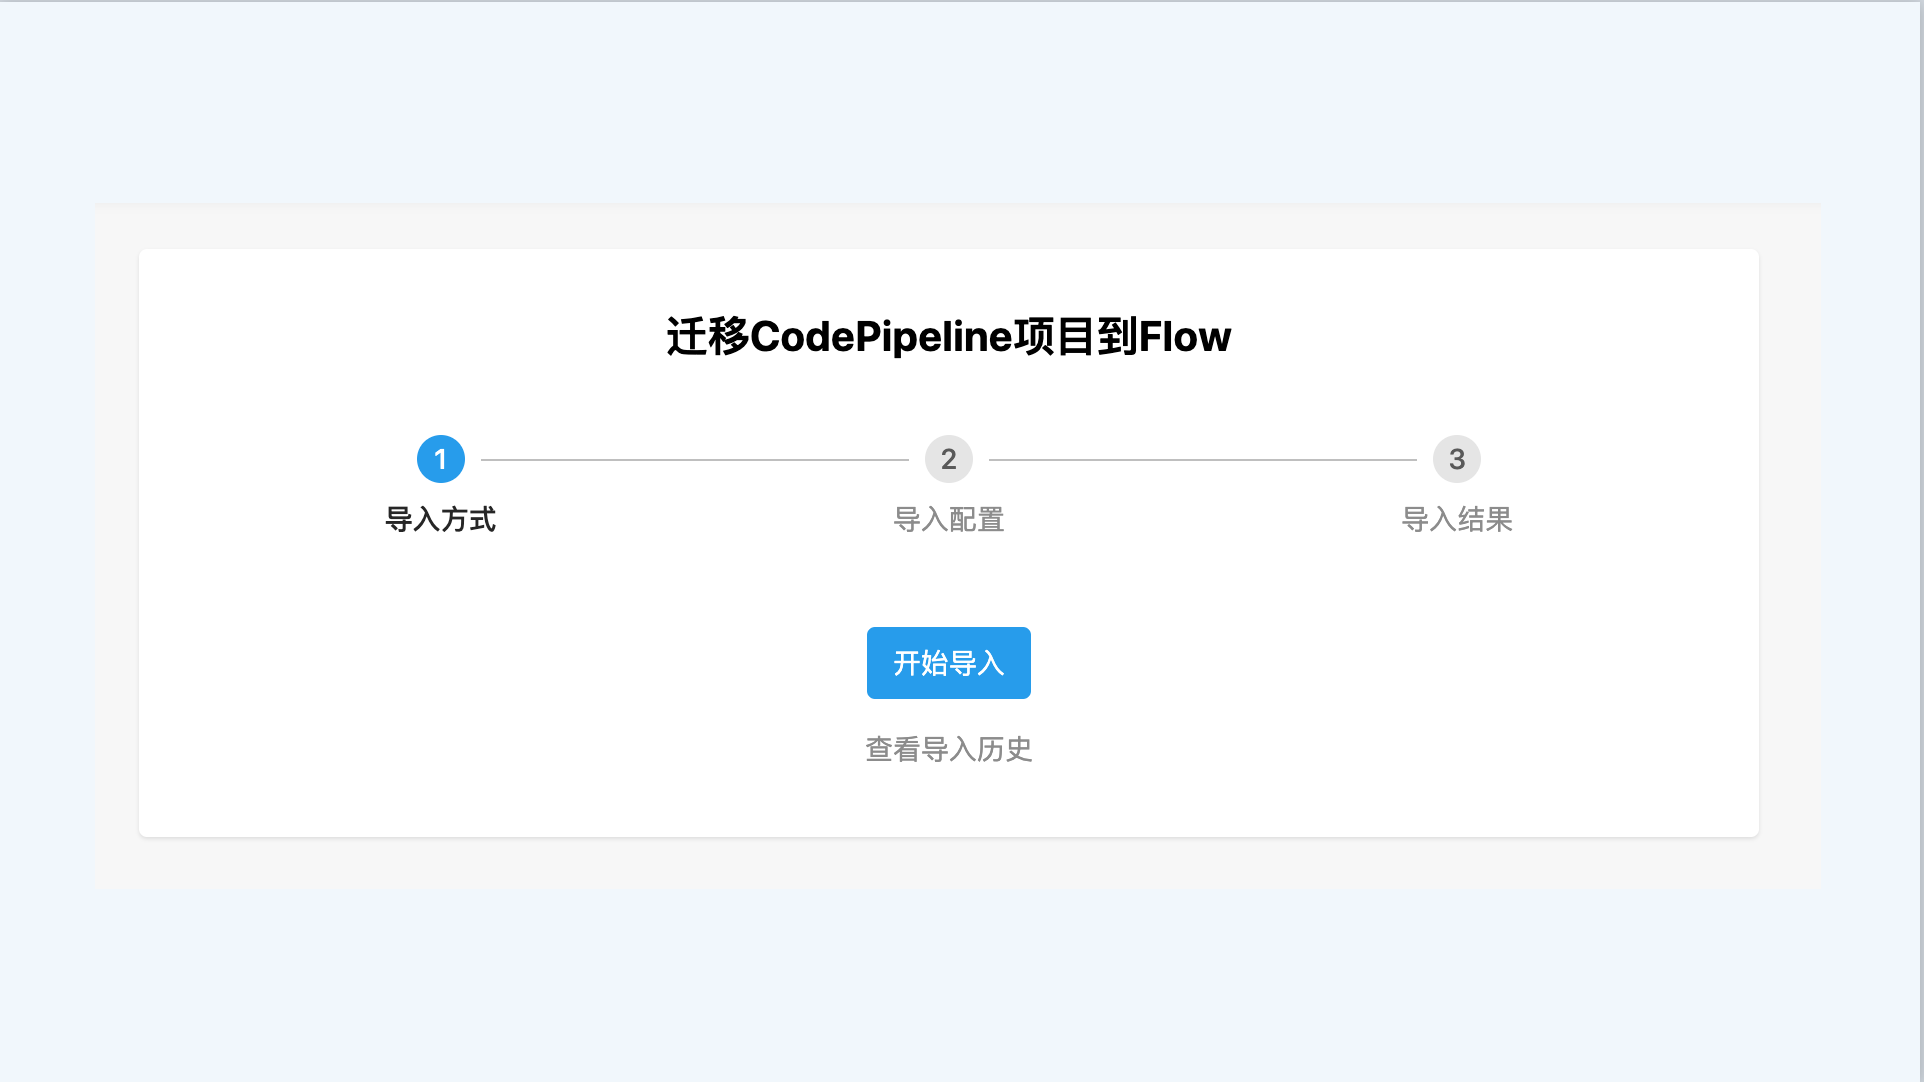This screenshot has height=1082, width=1924.
Task: Select the gray step 3 circle
Action: click(x=1456, y=459)
